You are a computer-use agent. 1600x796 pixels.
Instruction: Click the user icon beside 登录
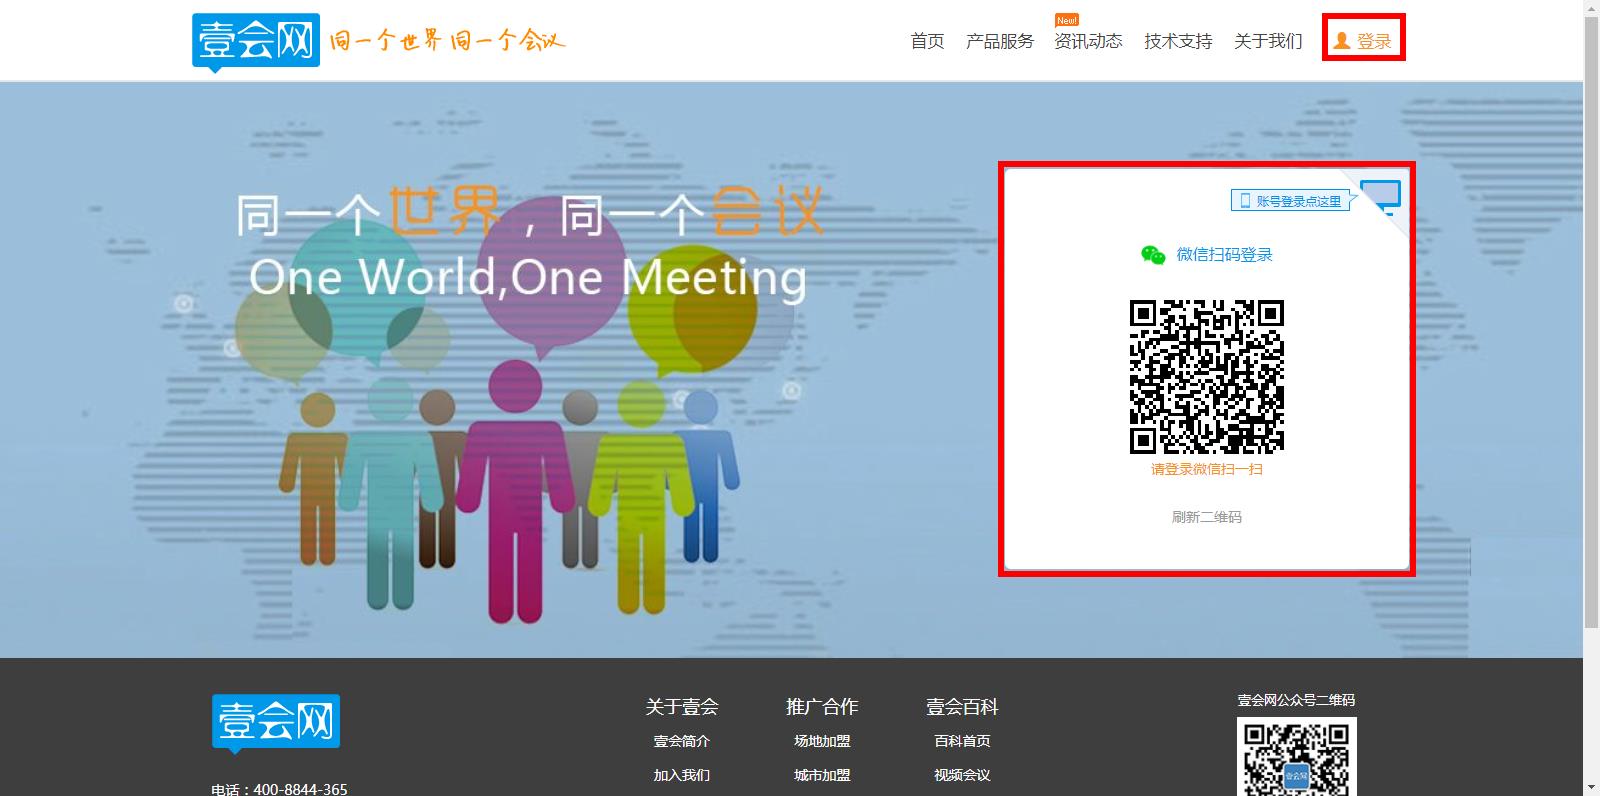pos(1342,41)
